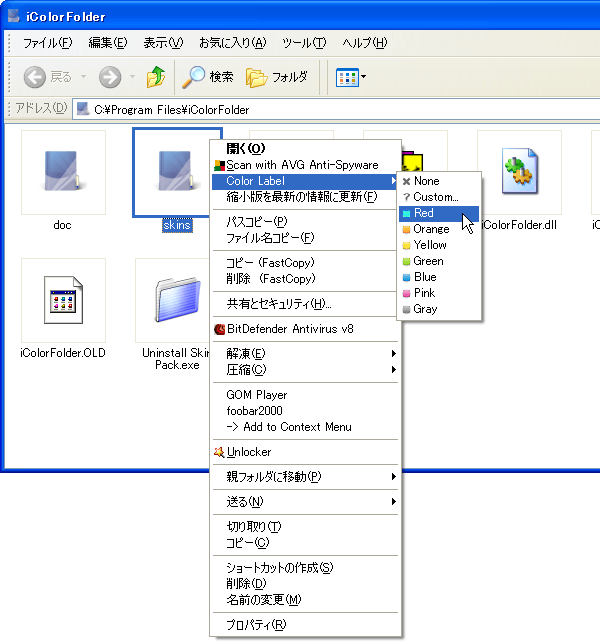The height and width of the screenshot is (642, 600).
Task: Click パスコピー(P) menu entry
Action: 306,222
